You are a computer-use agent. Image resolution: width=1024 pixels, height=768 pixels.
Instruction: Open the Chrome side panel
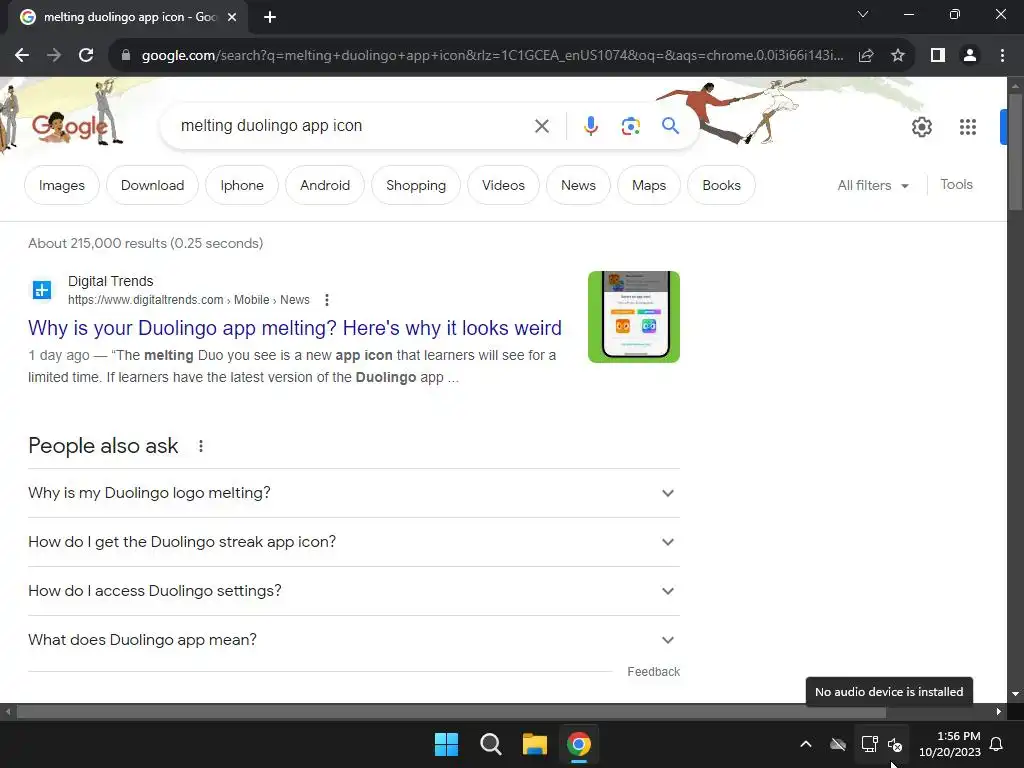(938, 56)
